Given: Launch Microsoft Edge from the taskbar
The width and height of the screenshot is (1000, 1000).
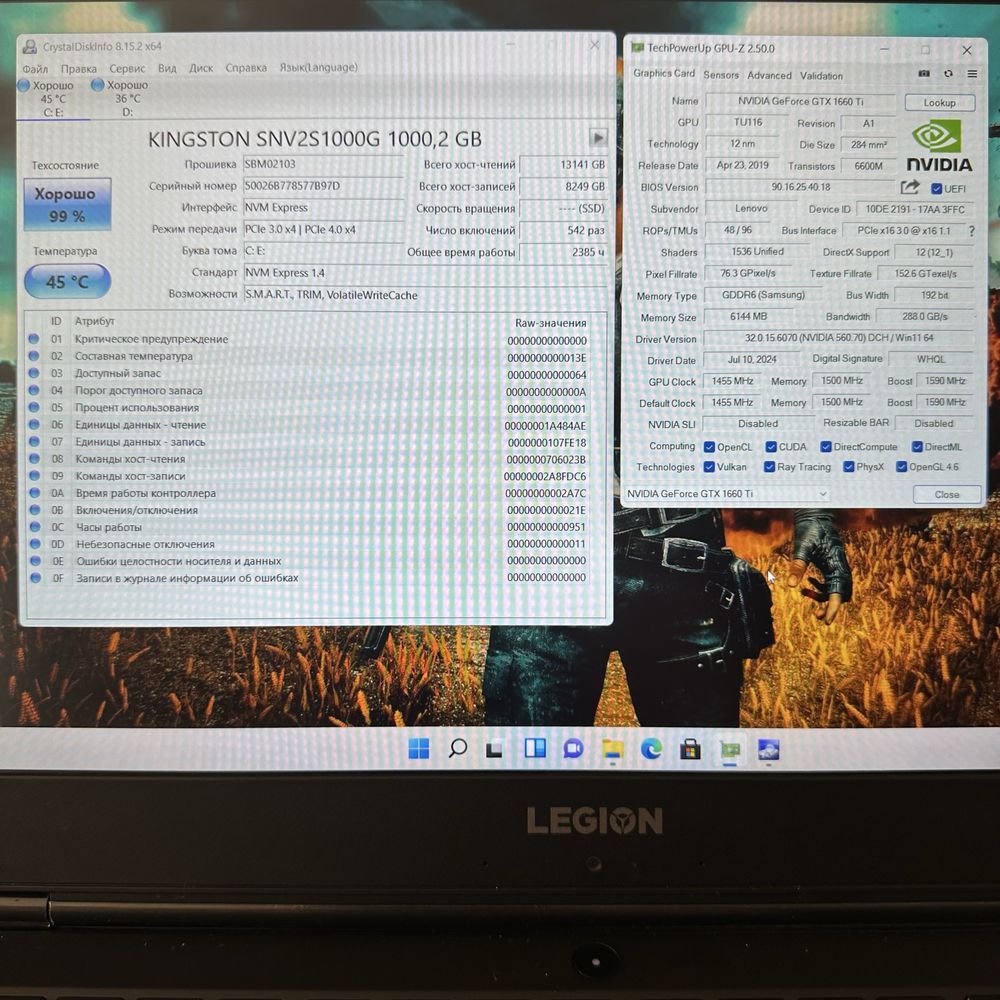Looking at the screenshot, I should point(651,749).
